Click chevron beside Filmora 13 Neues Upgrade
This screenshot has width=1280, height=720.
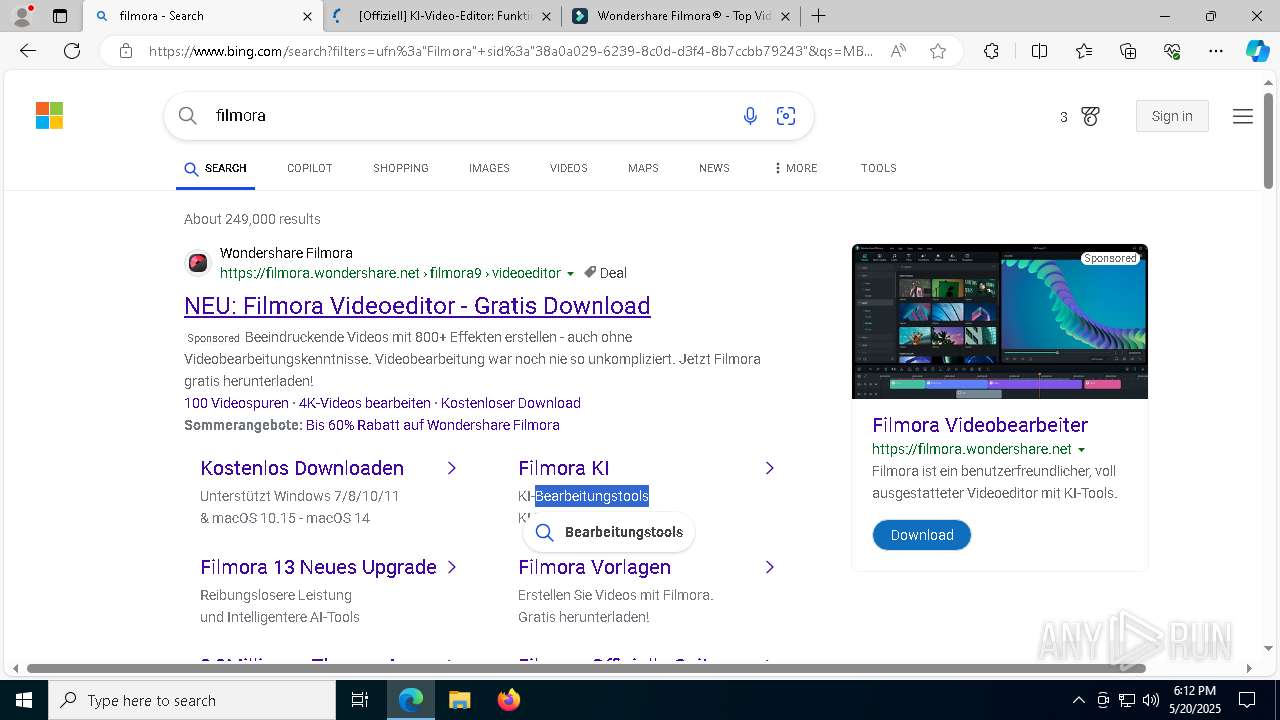click(x=452, y=567)
